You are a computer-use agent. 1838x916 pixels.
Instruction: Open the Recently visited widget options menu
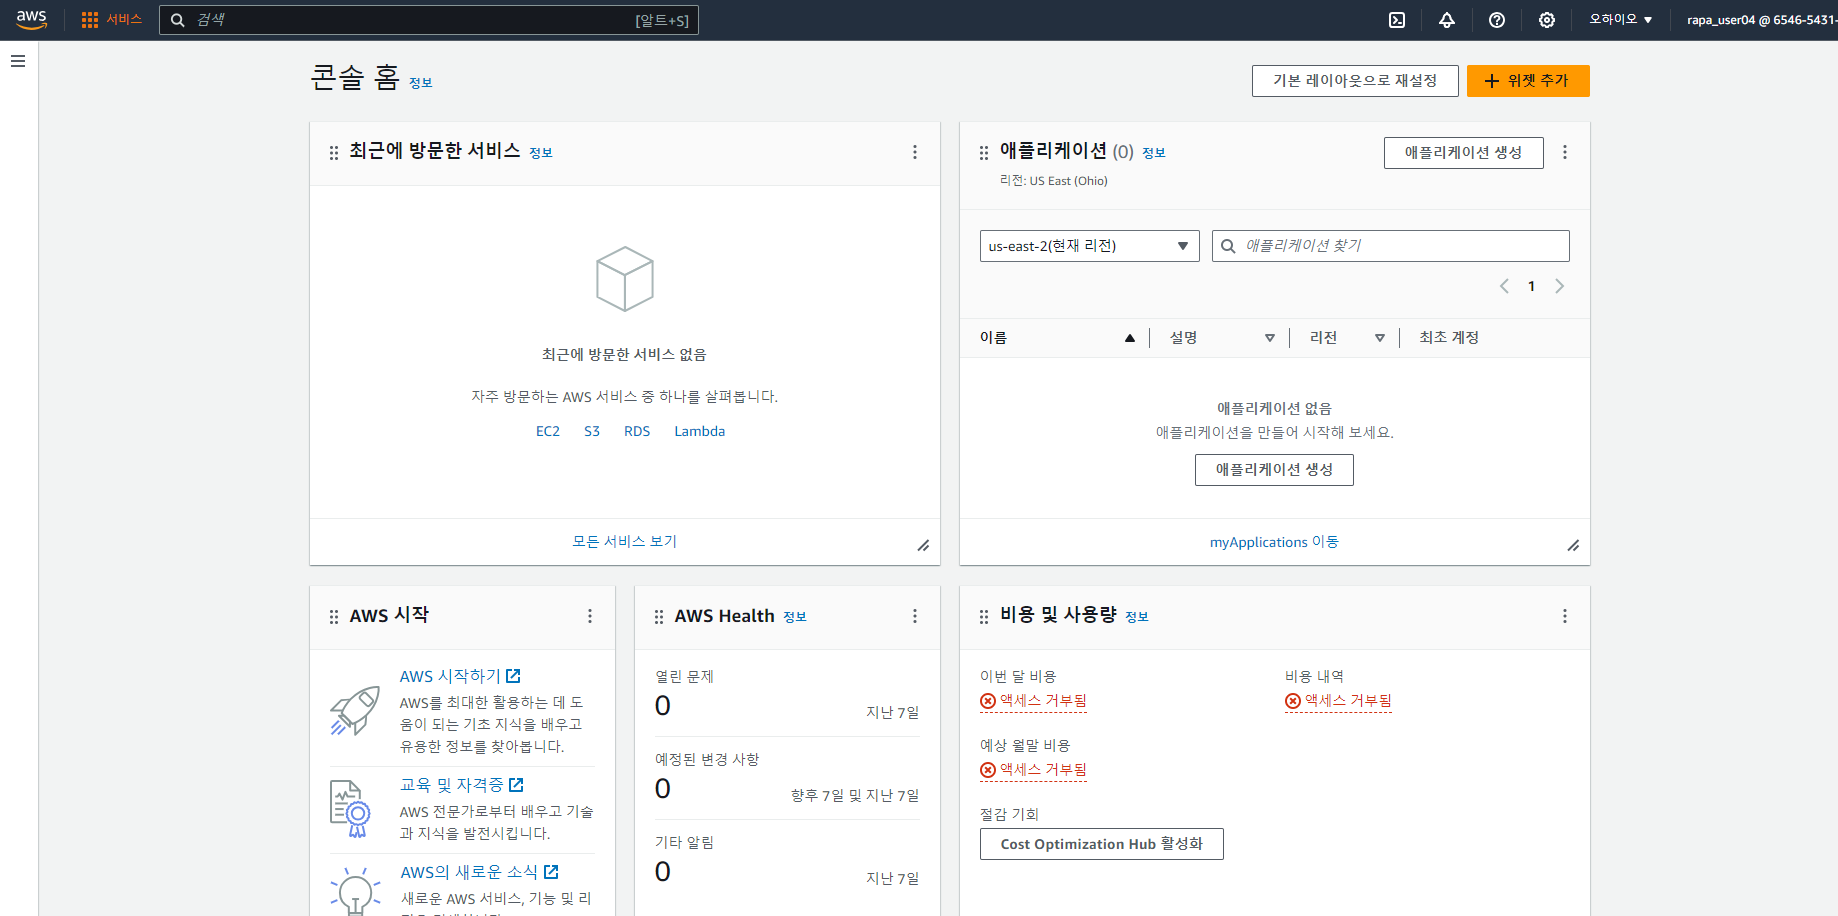[915, 152]
